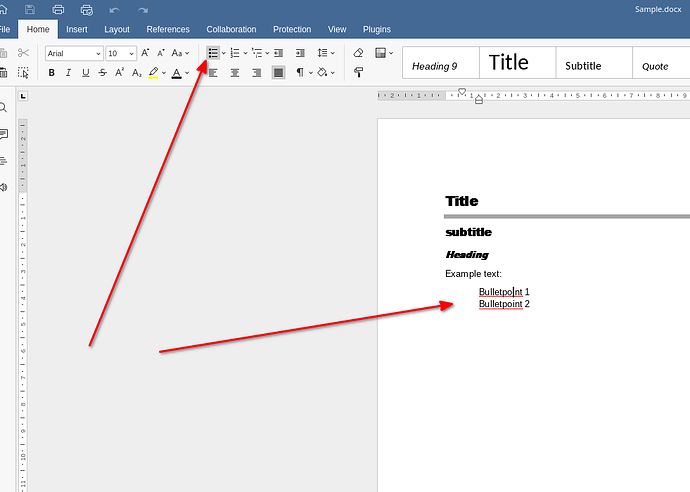Screen dimensions: 690x492
Task: Align the text right
Action: [x=257, y=73]
